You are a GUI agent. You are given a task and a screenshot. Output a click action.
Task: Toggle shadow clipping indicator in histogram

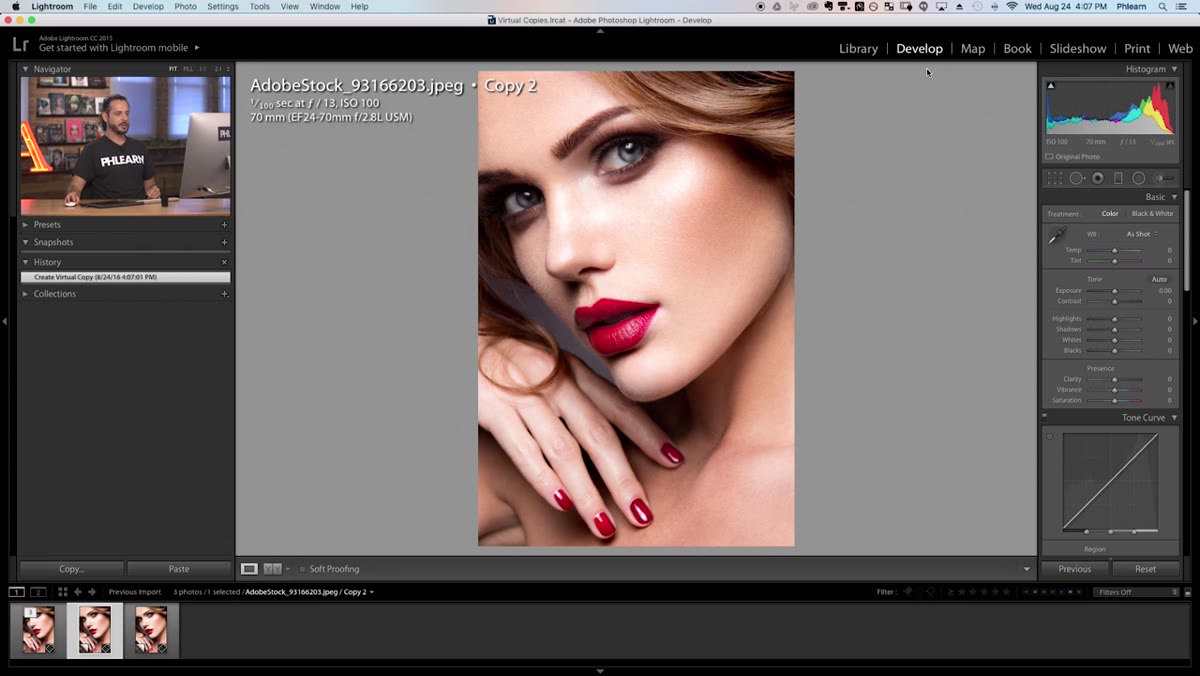(1051, 86)
